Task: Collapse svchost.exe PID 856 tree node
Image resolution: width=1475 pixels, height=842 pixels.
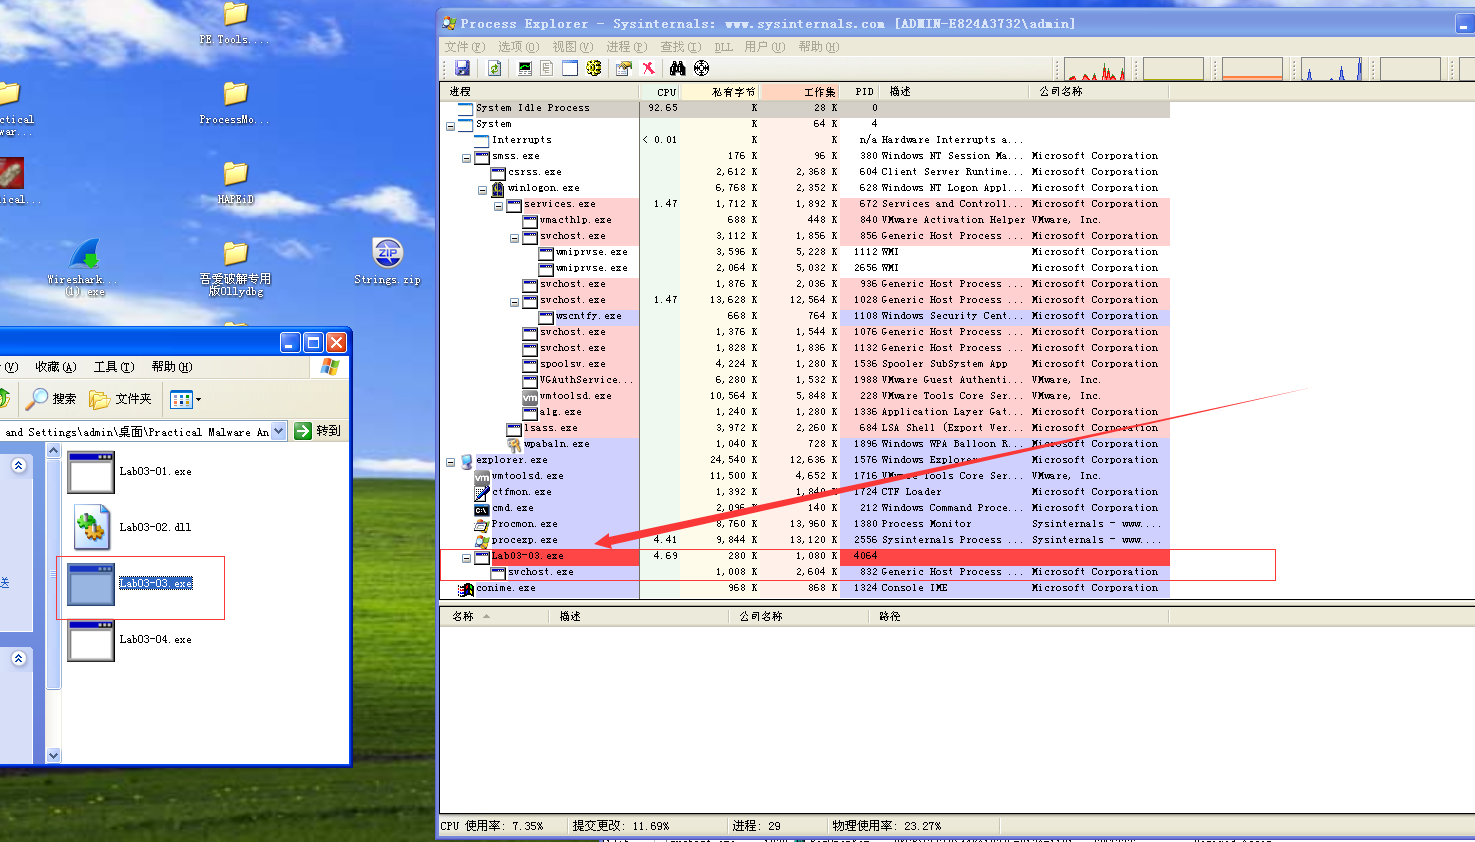Action: point(514,237)
